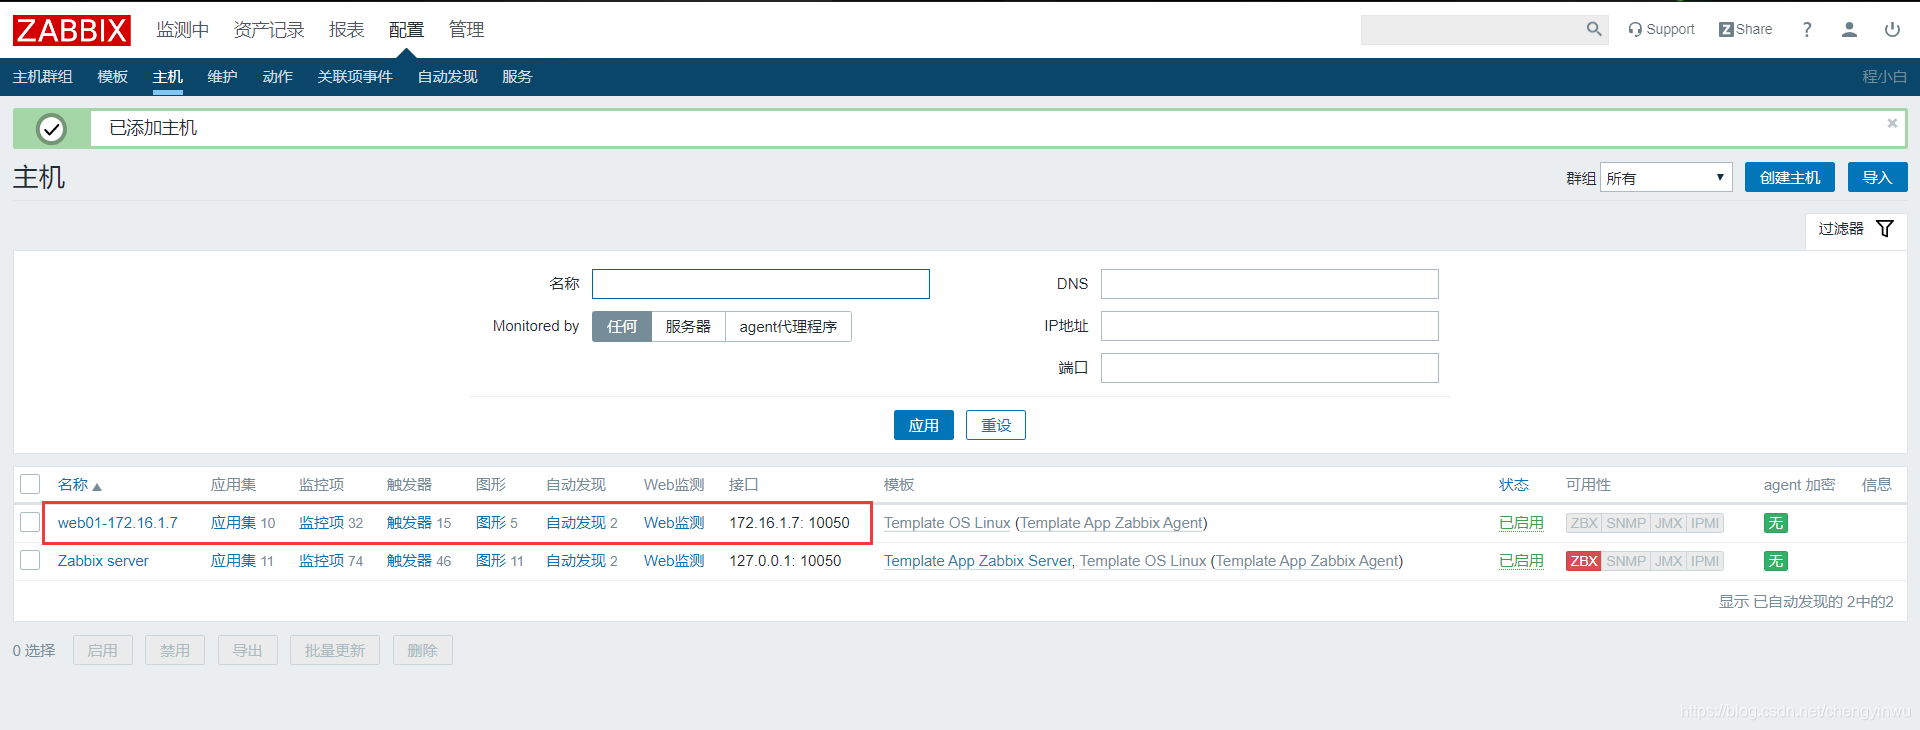
Task: Go to Event correlation submenu
Action: (355, 77)
